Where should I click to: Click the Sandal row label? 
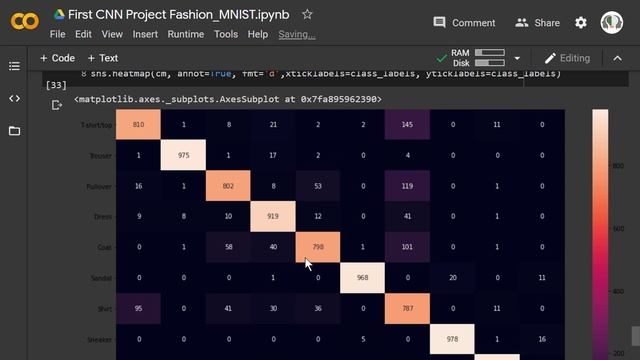pos(101,278)
